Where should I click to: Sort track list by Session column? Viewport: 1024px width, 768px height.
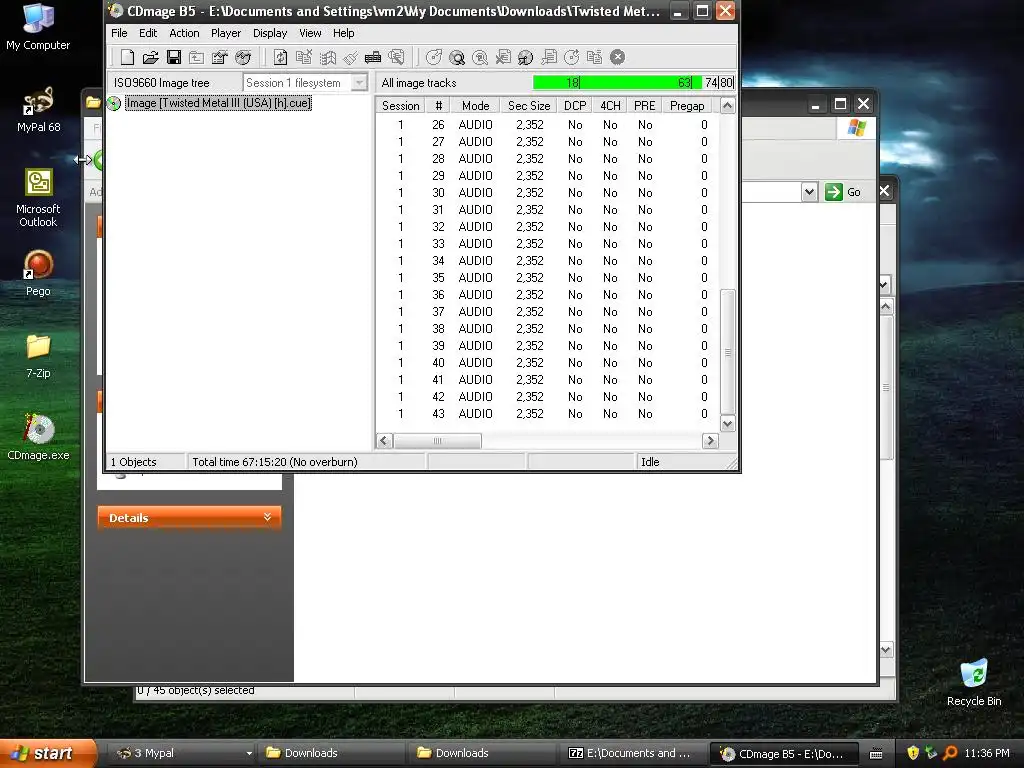pyautogui.click(x=400, y=106)
